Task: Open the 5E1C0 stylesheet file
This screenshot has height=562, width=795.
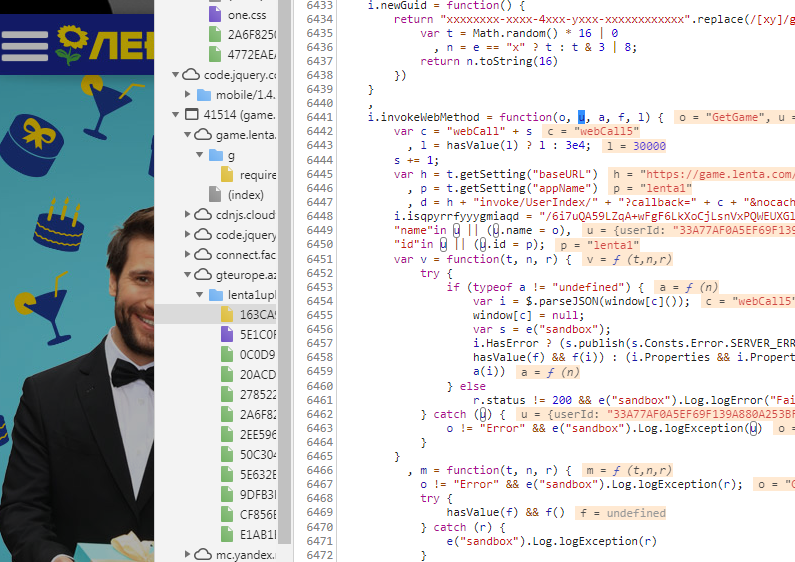Action: coord(258,335)
